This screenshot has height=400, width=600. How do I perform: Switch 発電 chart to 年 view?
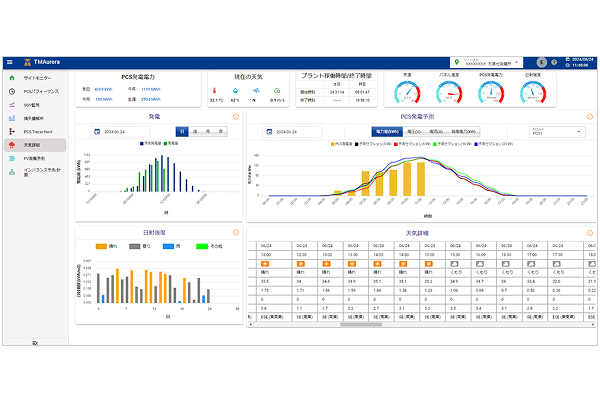(x=221, y=131)
